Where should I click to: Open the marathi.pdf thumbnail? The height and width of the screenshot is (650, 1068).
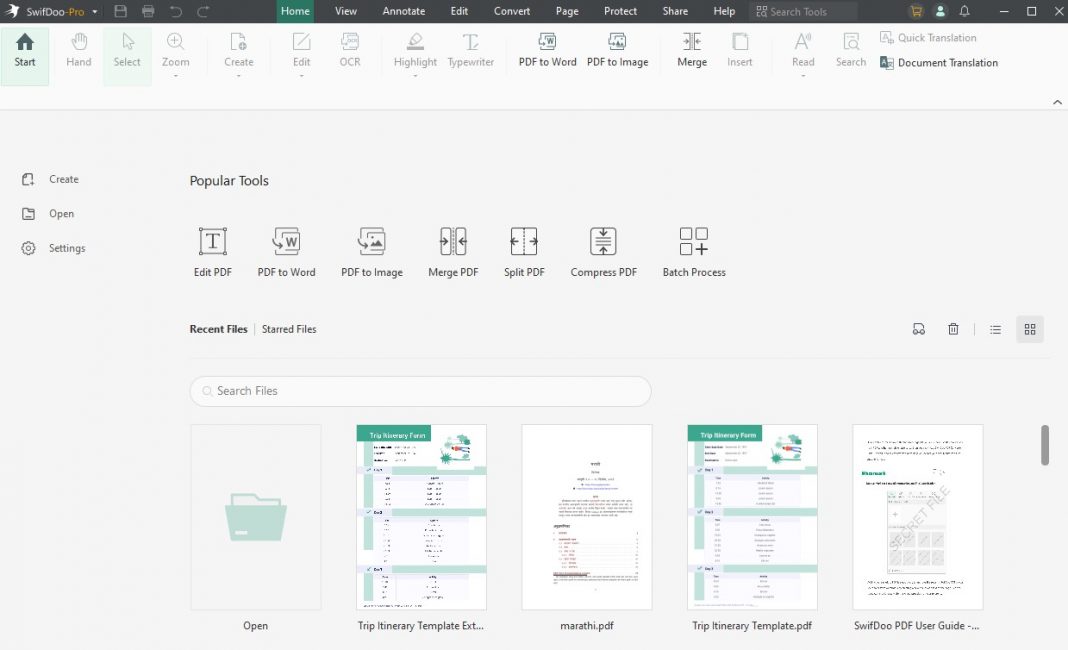point(586,517)
